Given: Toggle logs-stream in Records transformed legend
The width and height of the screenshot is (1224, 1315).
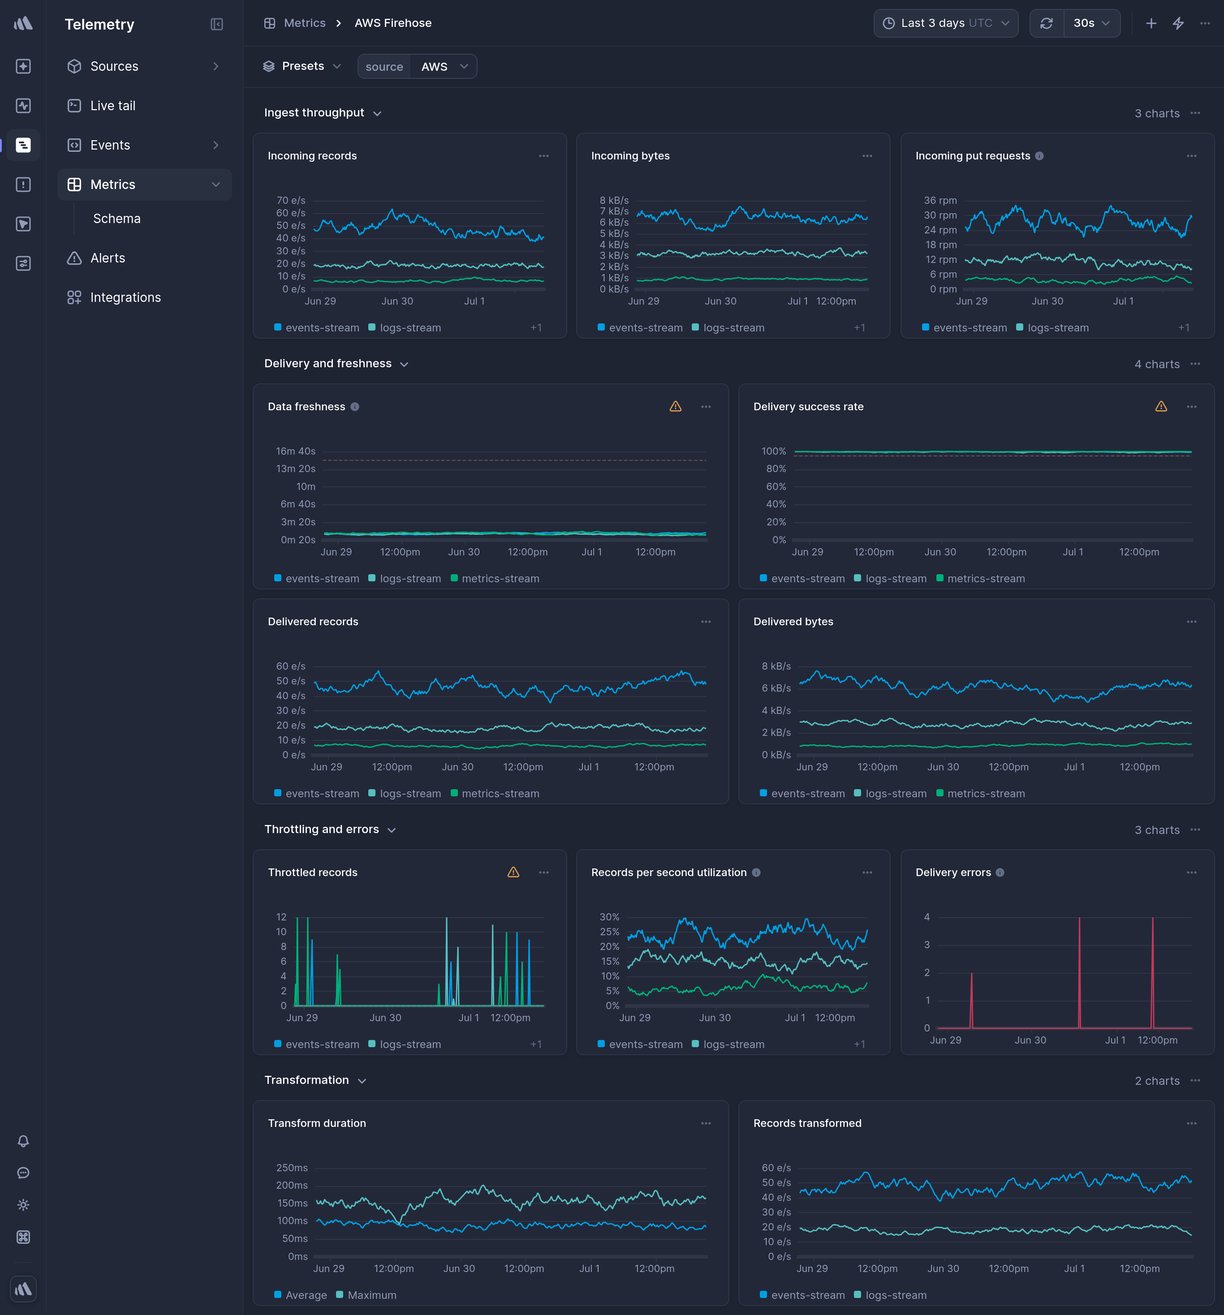Looking at the screenshot, I should pos(890,1296).
